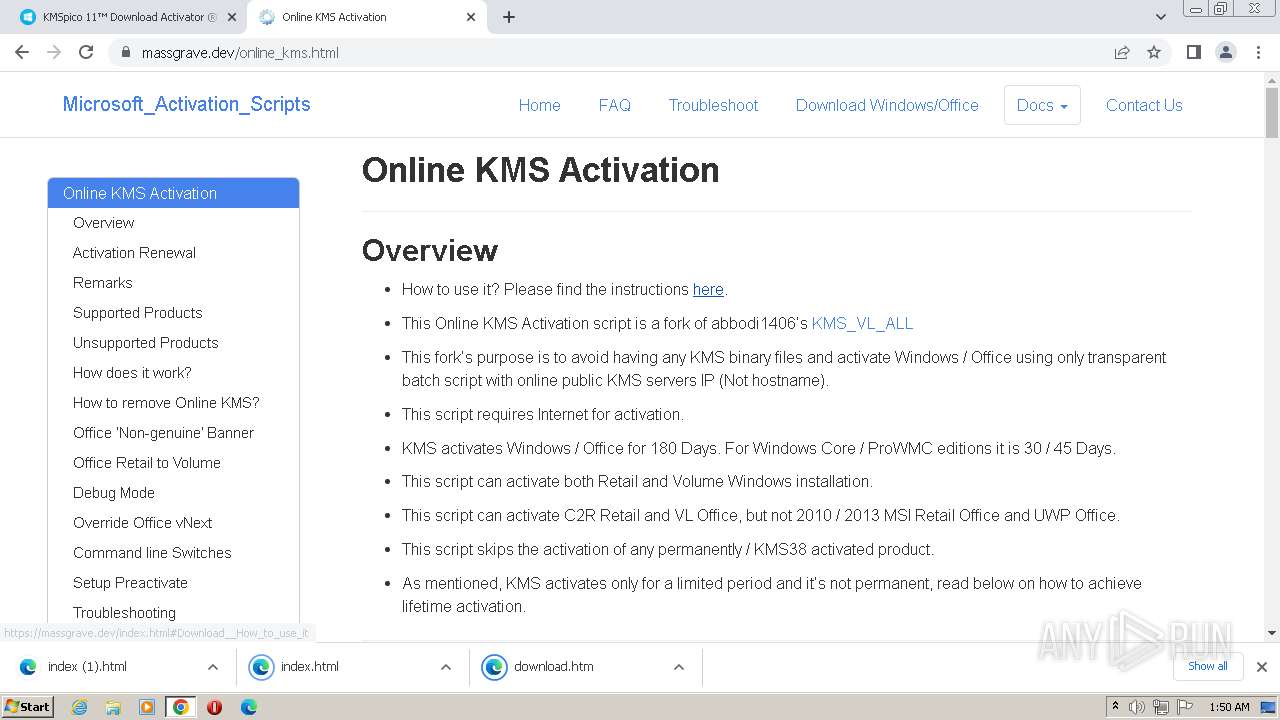Open the tab search chevron
The width and height of the screenshot is (1280, 720).
1161,17
